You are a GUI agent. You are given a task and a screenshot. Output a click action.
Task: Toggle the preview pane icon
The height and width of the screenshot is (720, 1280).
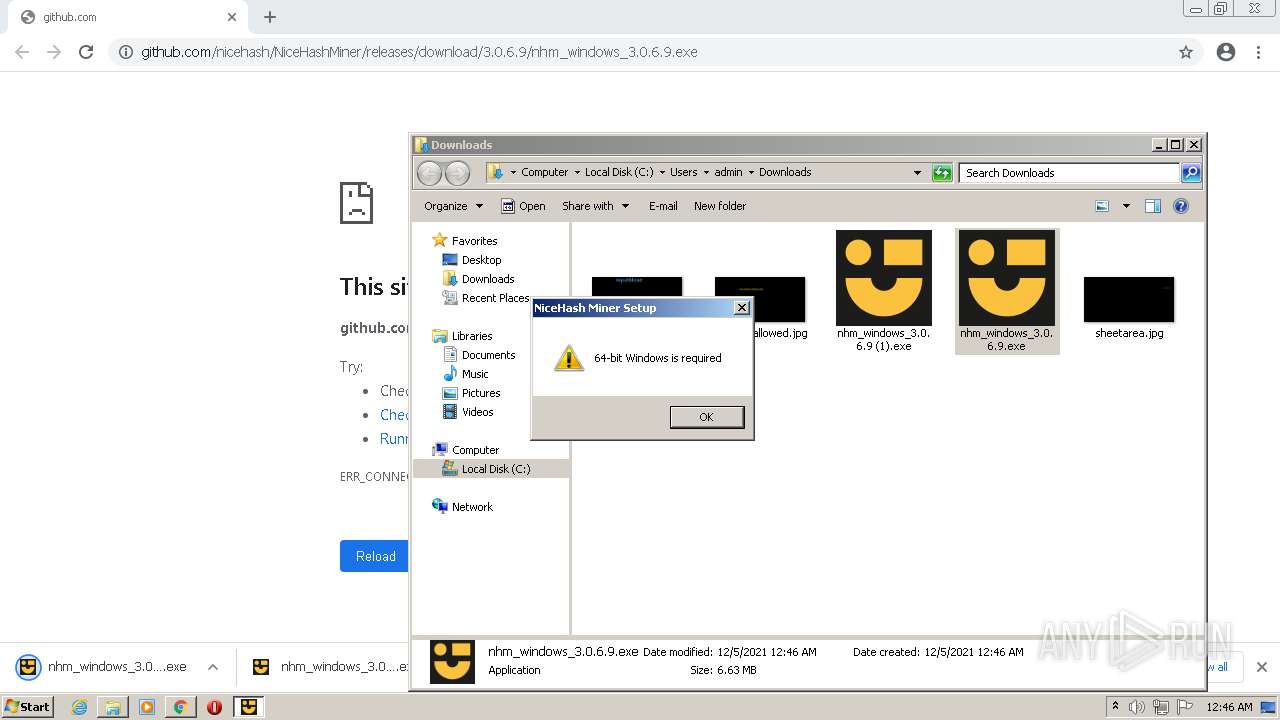point(1153,206)
